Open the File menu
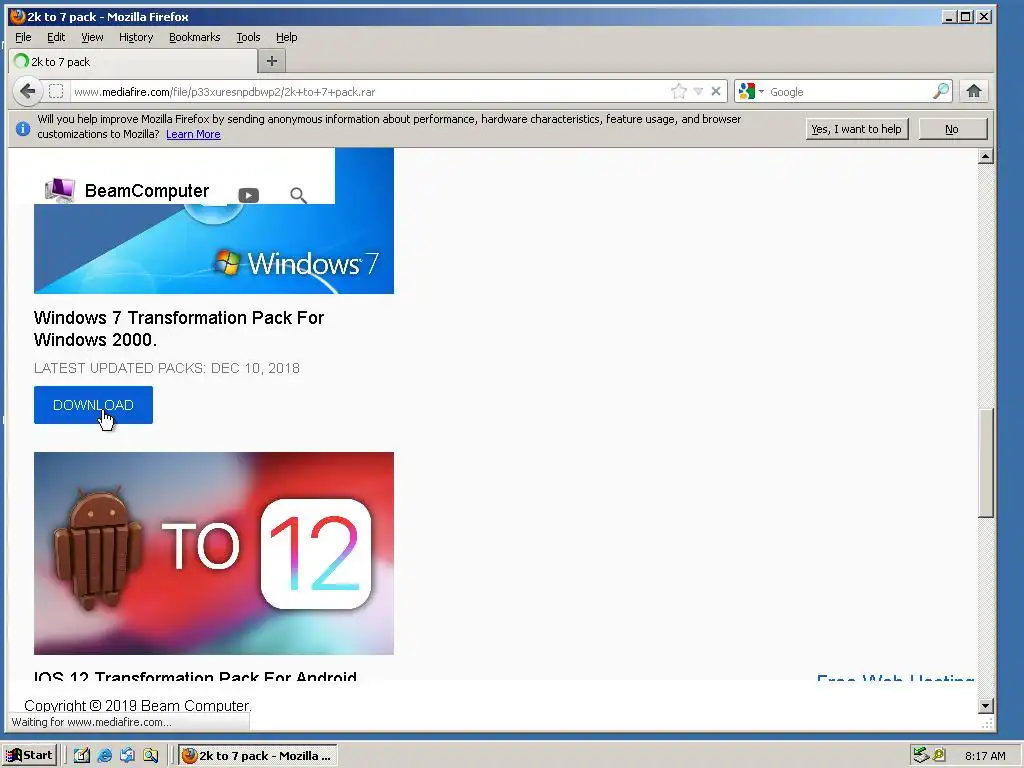1024x768 pixels. [23, 37]
